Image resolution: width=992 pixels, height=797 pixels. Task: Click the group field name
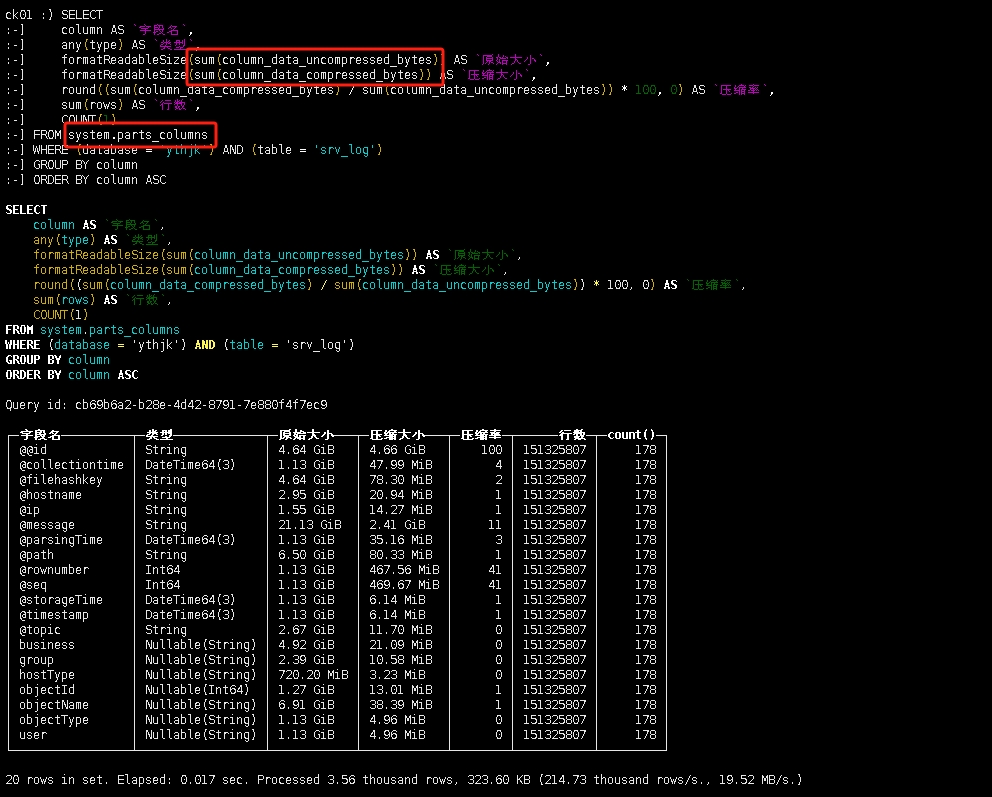click(x=36, y=660)
